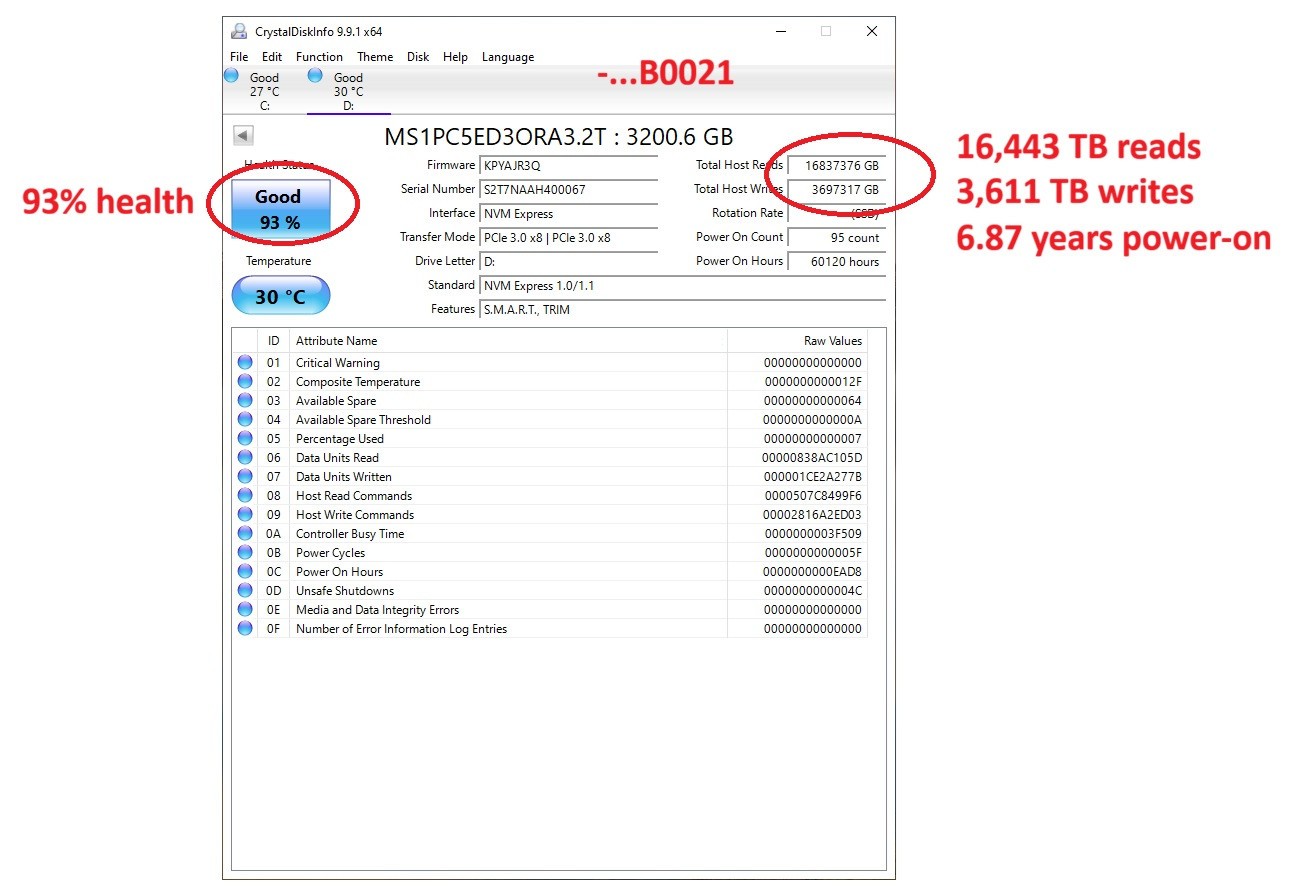Close the CrystalDiskInfo window
Viewport: 1300px width, 890px height.
pyautogui.click(x=872, y=31)
